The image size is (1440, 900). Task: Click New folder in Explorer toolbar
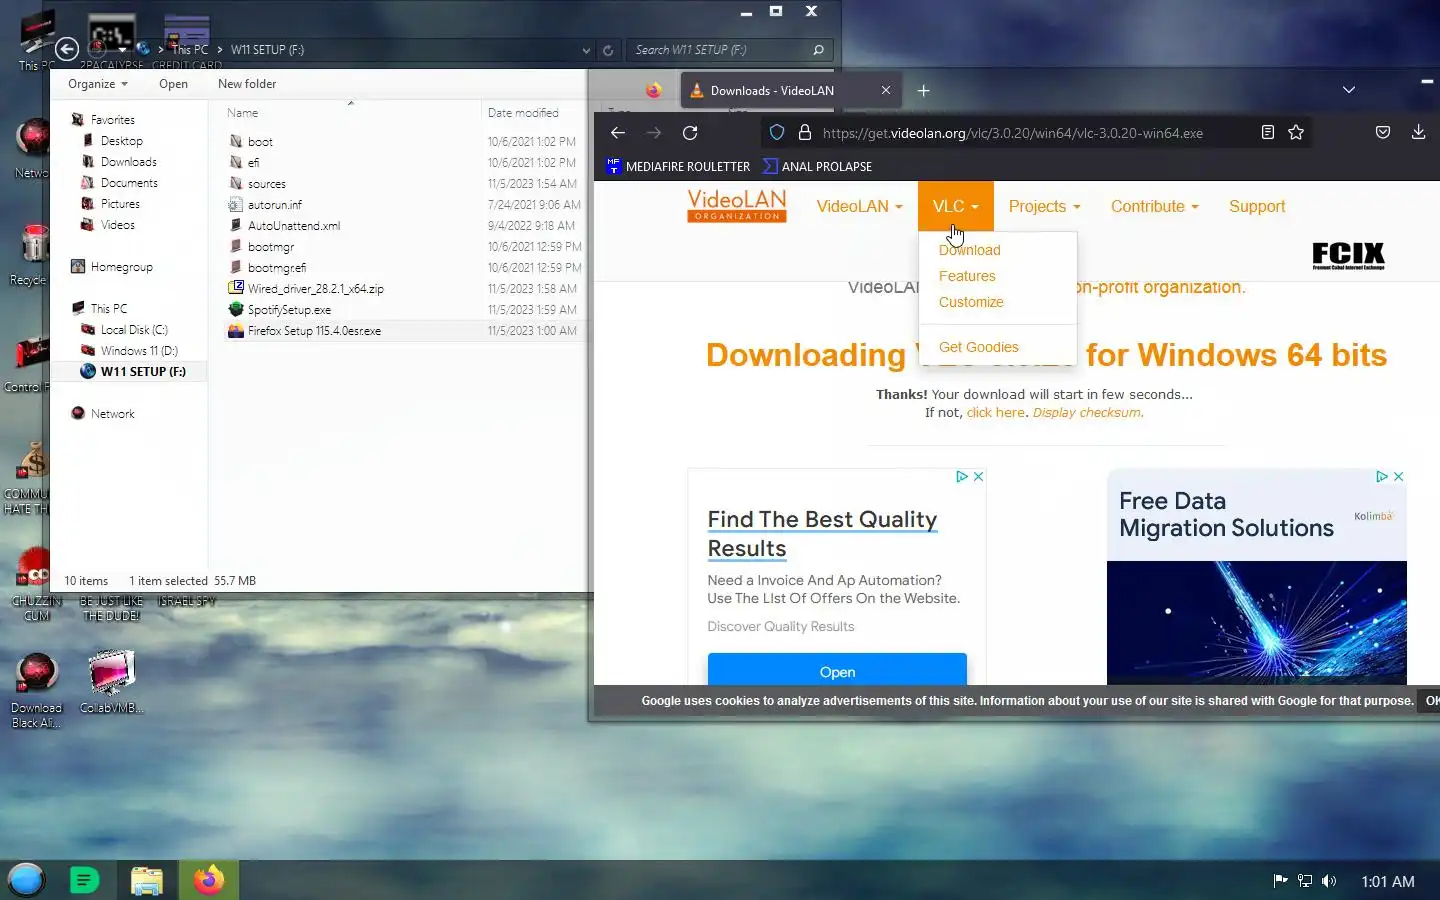247,84
